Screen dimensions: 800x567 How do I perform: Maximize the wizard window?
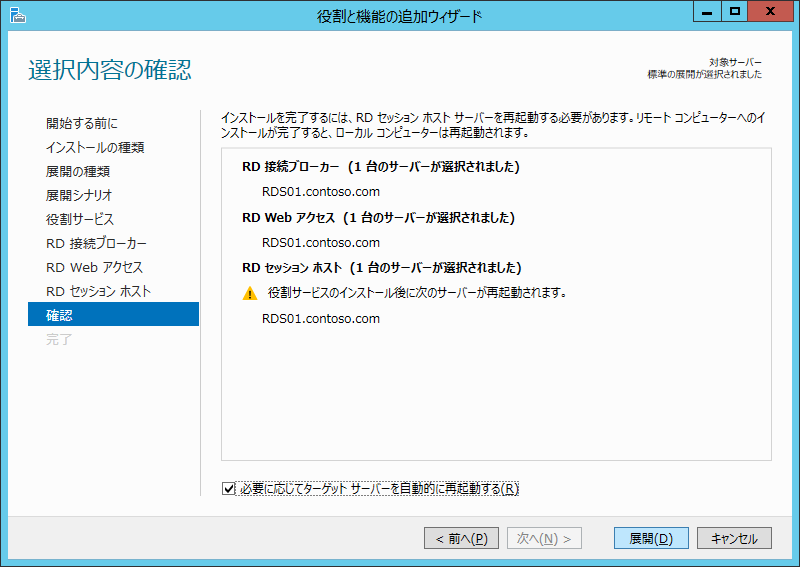click(734, 12)
